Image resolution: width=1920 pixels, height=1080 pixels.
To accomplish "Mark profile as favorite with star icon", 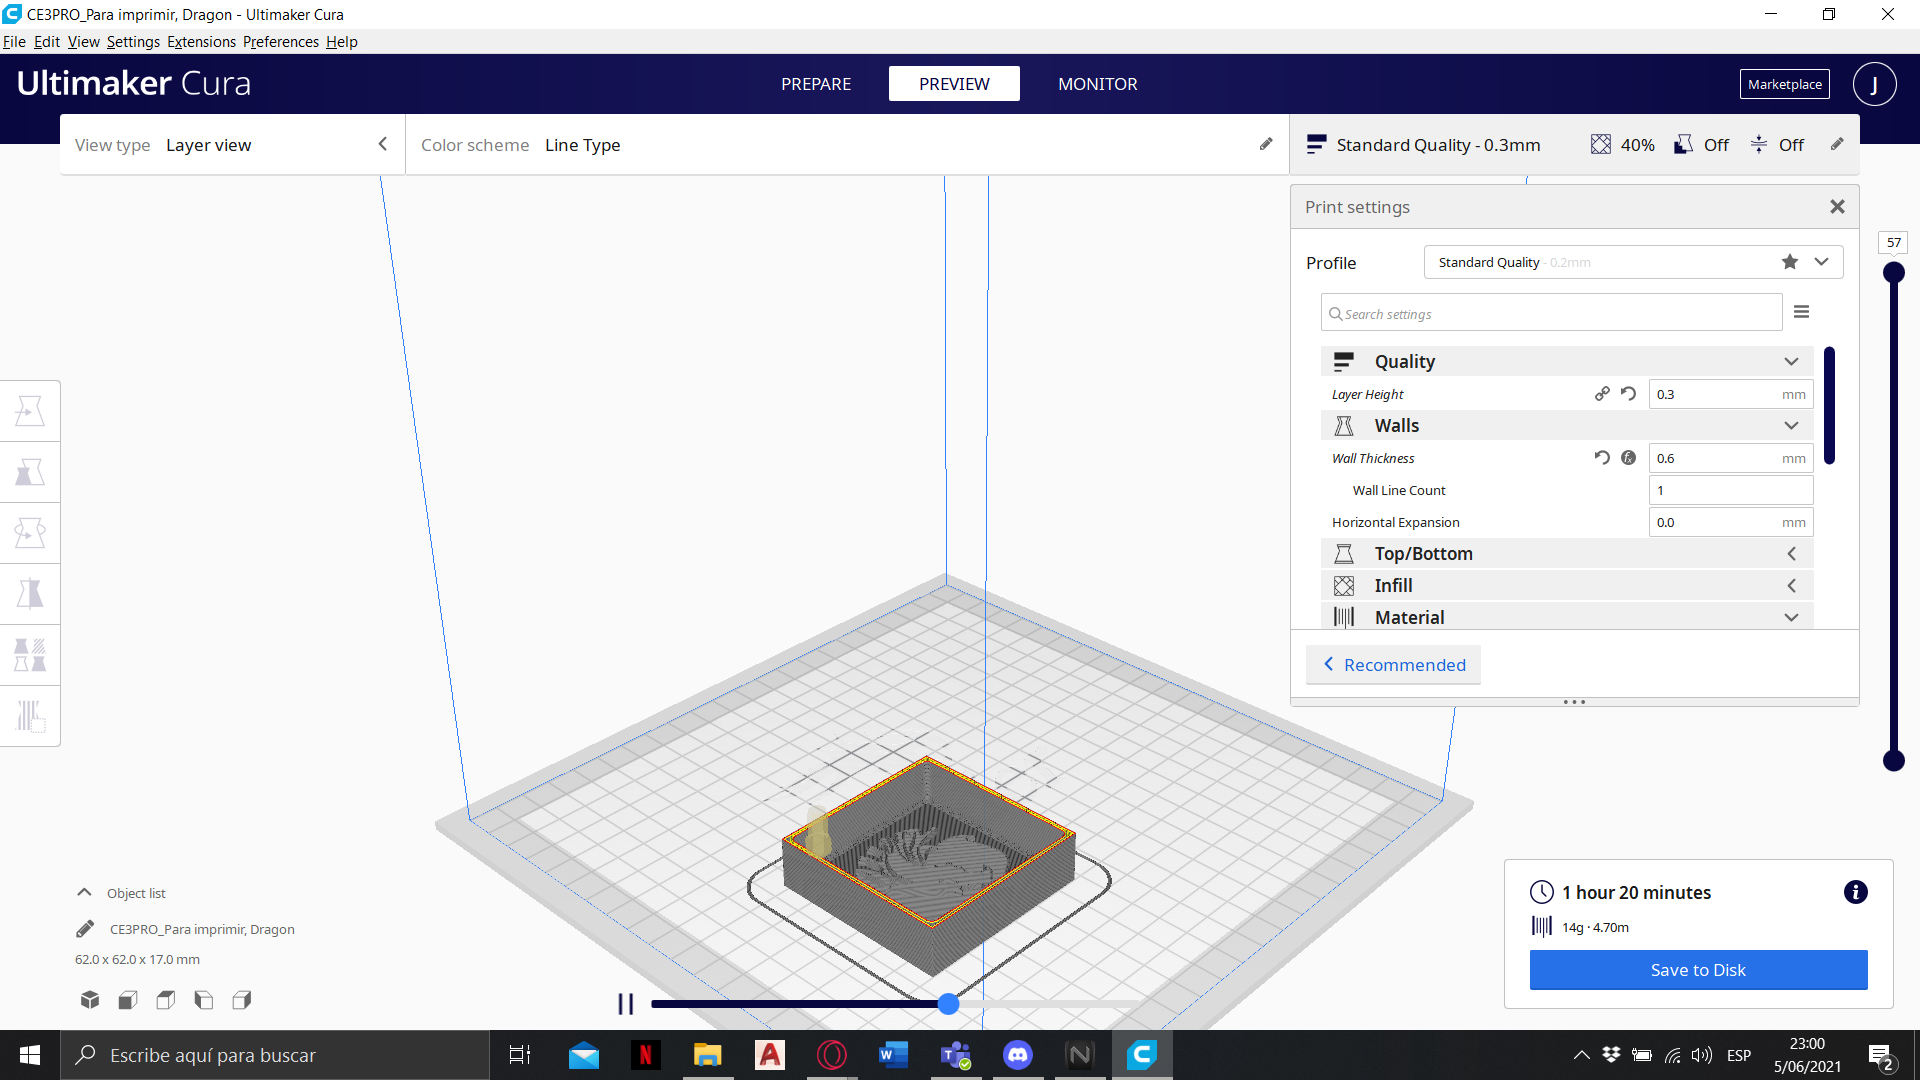I will point(1790,262).
